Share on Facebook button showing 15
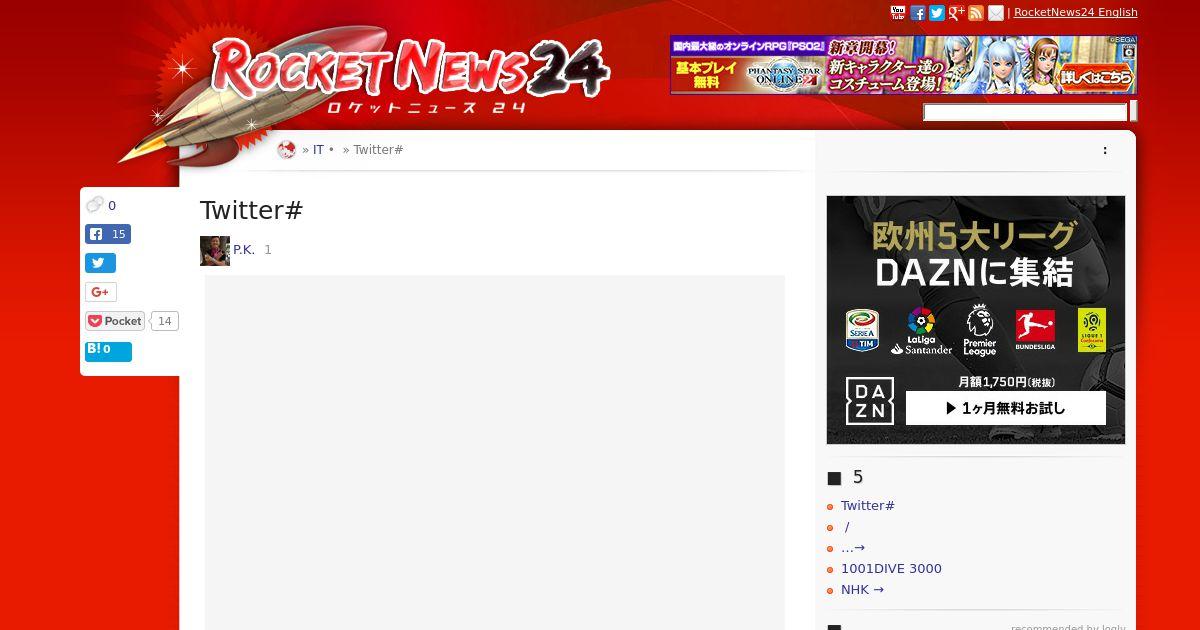The width and height of the screenshot is (1200, 630). [x=108, y=234]
